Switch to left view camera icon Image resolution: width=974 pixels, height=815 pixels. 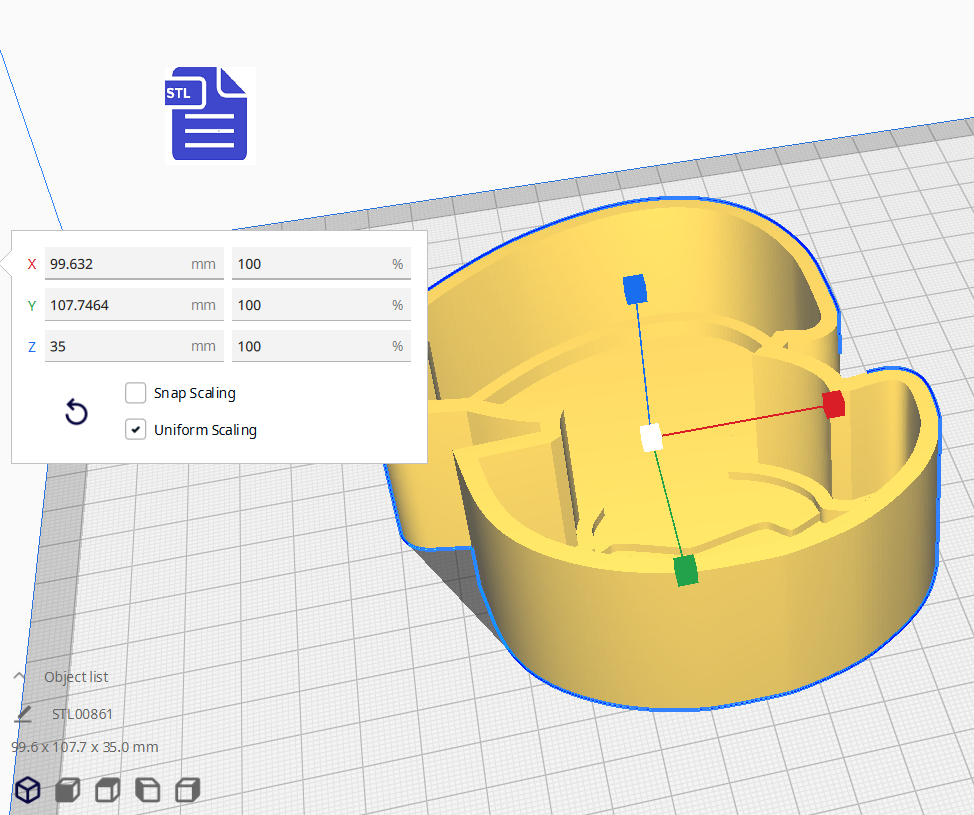pos(148,790)
